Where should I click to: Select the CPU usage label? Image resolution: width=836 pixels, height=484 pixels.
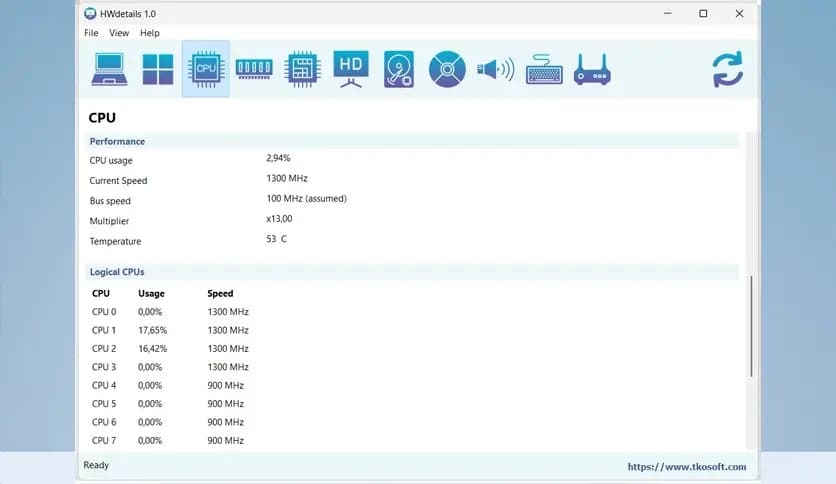click(111, 160)
